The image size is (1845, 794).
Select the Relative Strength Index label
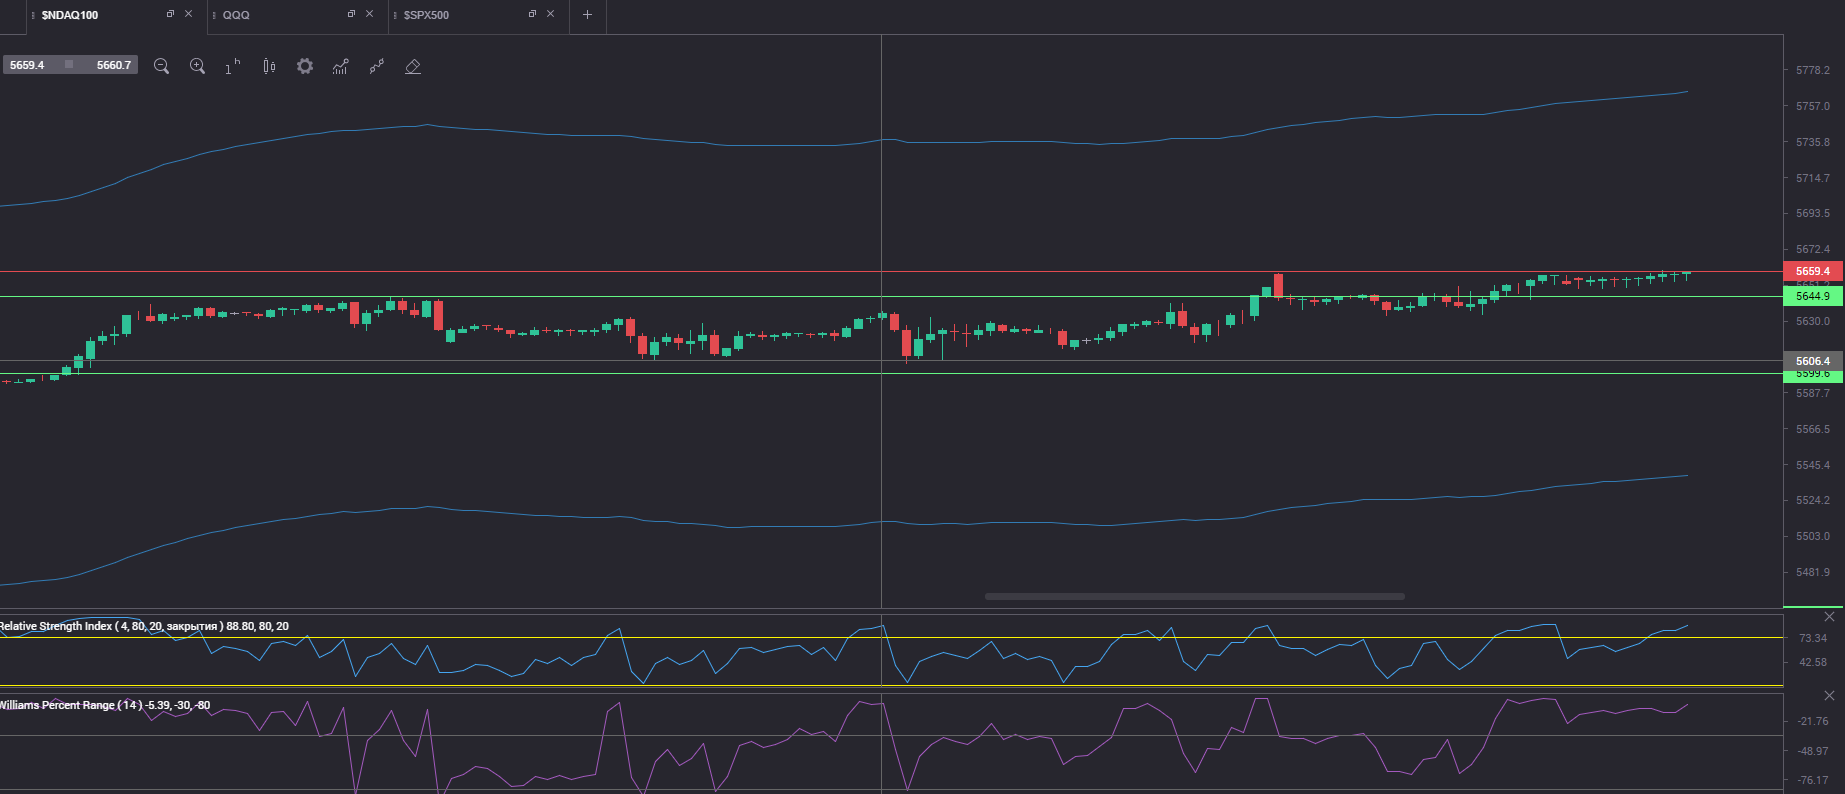144,626
